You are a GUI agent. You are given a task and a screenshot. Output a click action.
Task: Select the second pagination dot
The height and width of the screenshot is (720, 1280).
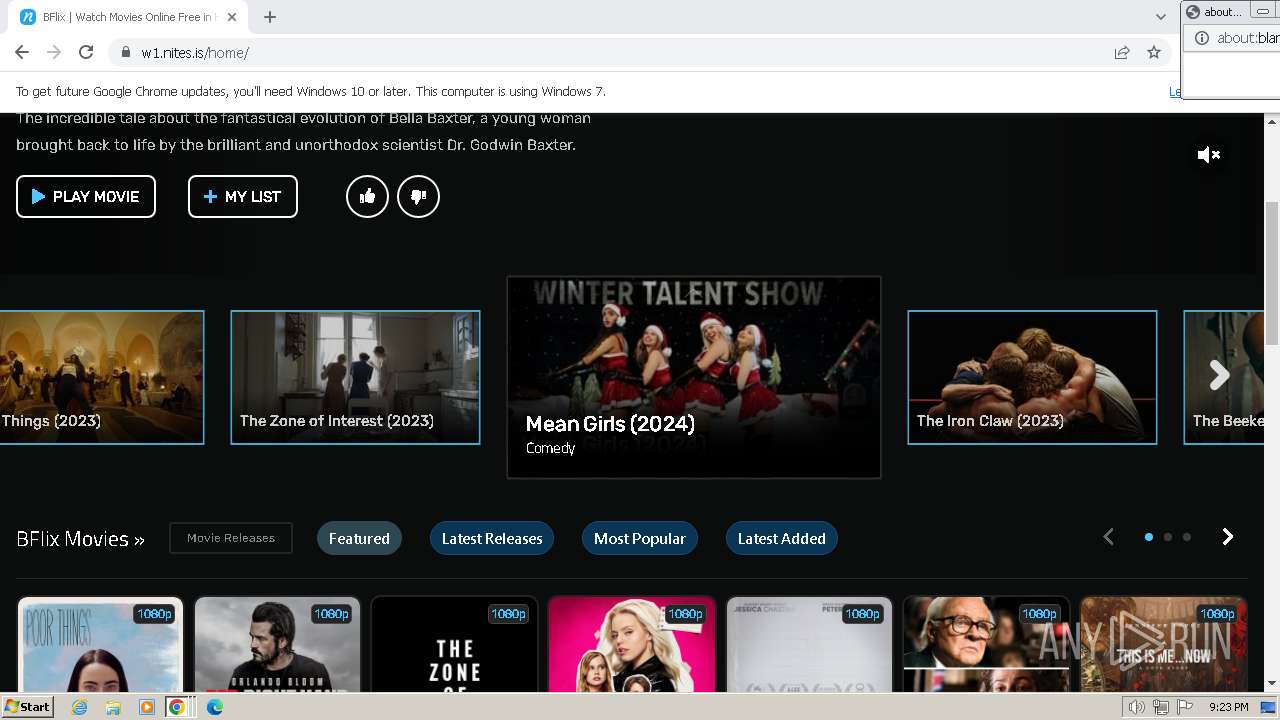tap(1168, 537)
